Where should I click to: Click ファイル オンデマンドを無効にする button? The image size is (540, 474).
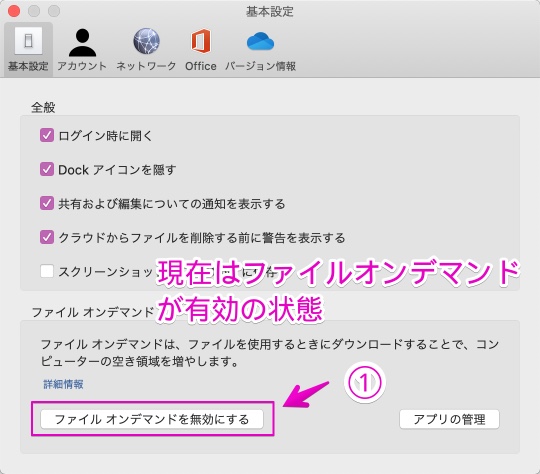[x=152, y=419]
